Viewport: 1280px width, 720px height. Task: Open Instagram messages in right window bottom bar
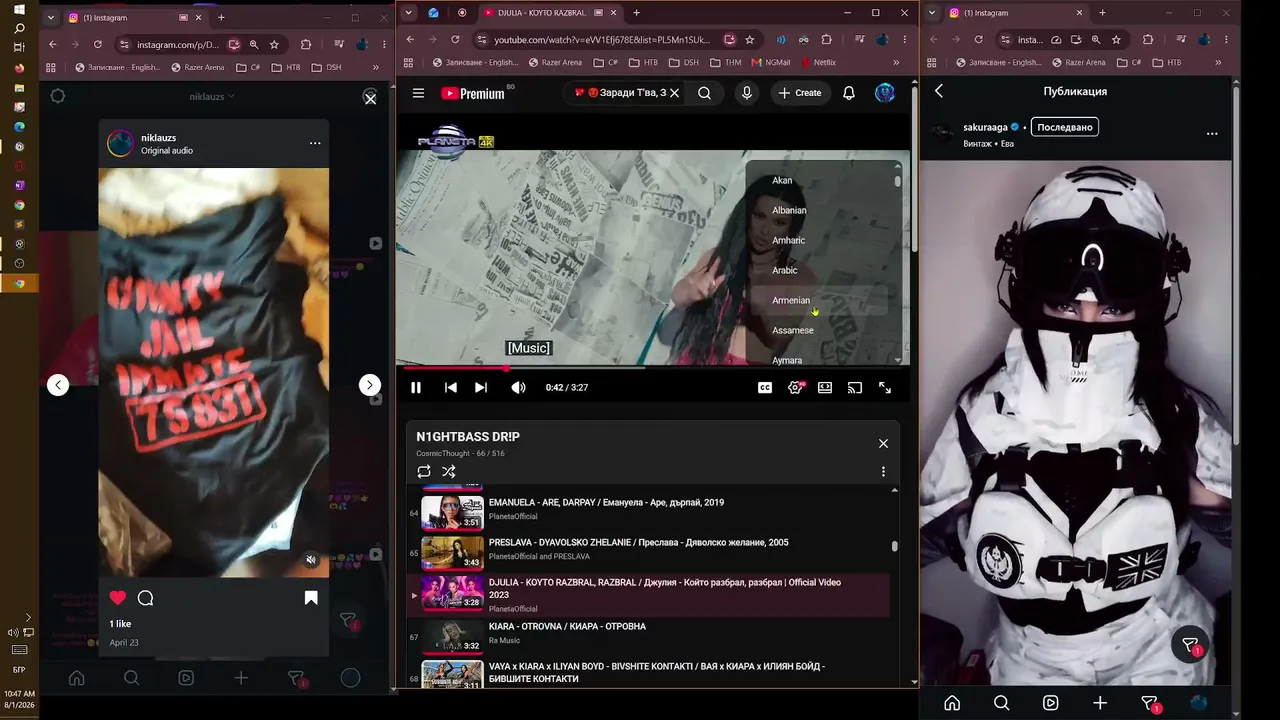click(1150, 703)
